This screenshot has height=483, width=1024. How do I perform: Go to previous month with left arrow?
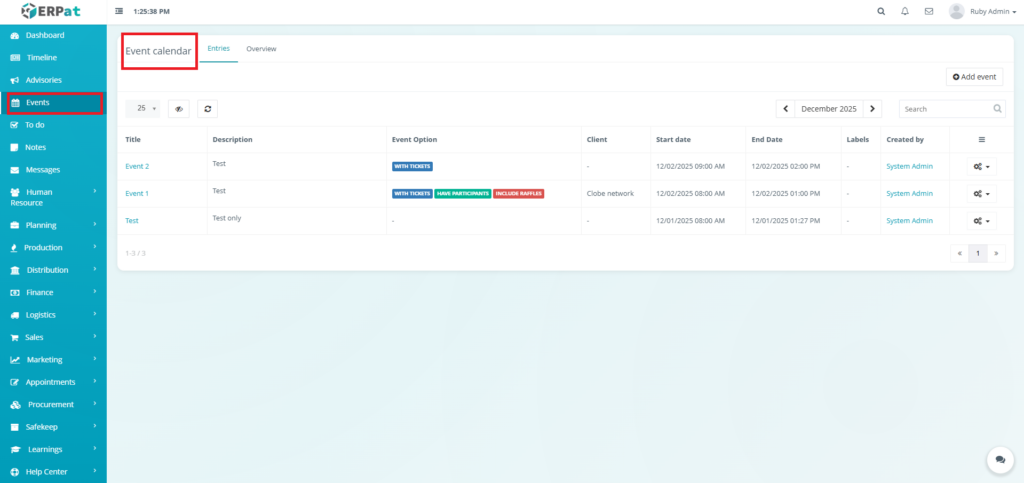click(786, 108)
